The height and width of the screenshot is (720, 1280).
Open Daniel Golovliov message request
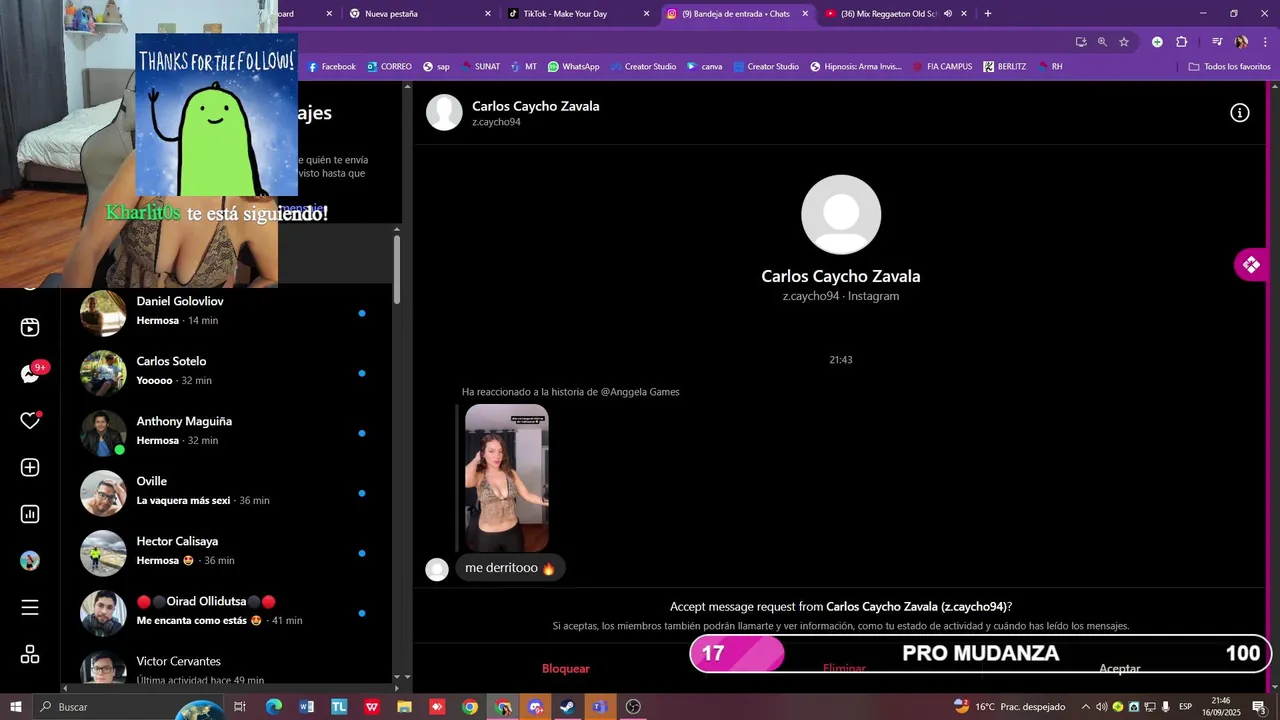tap(226, 311)
